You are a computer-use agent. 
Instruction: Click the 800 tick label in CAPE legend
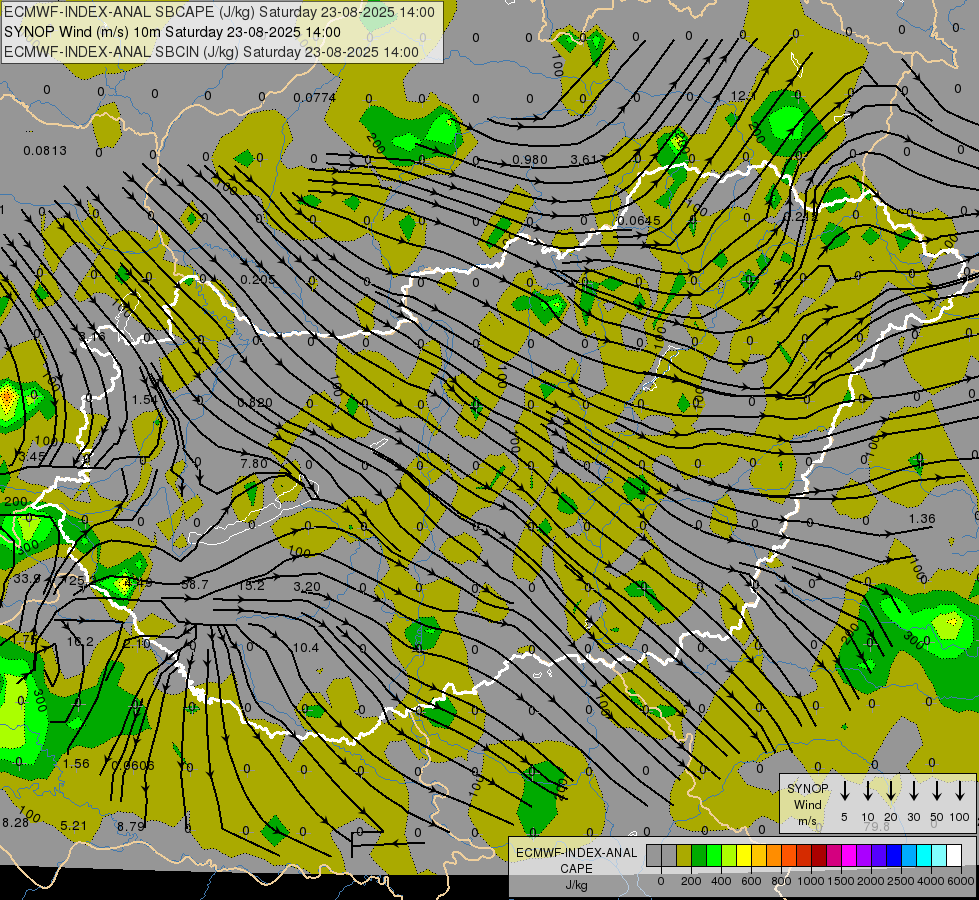(781, 881)
